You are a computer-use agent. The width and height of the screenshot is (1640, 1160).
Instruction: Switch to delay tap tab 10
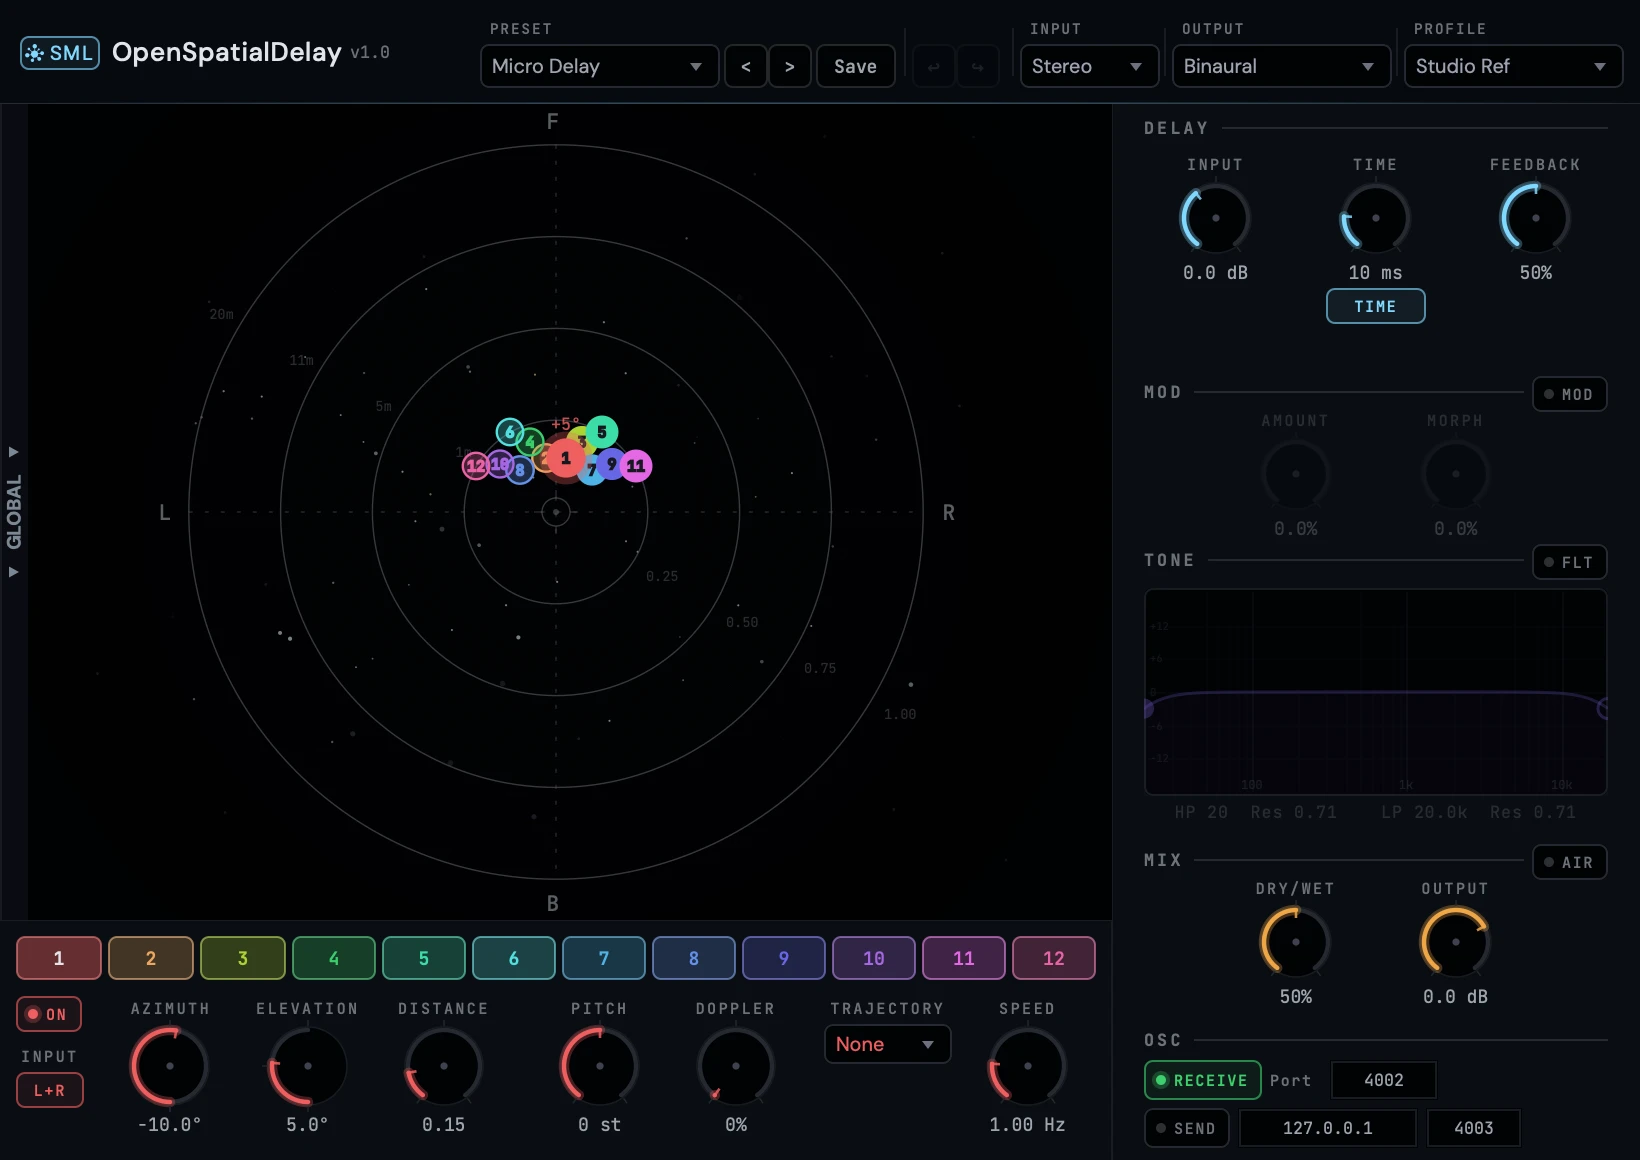[874, 958]
